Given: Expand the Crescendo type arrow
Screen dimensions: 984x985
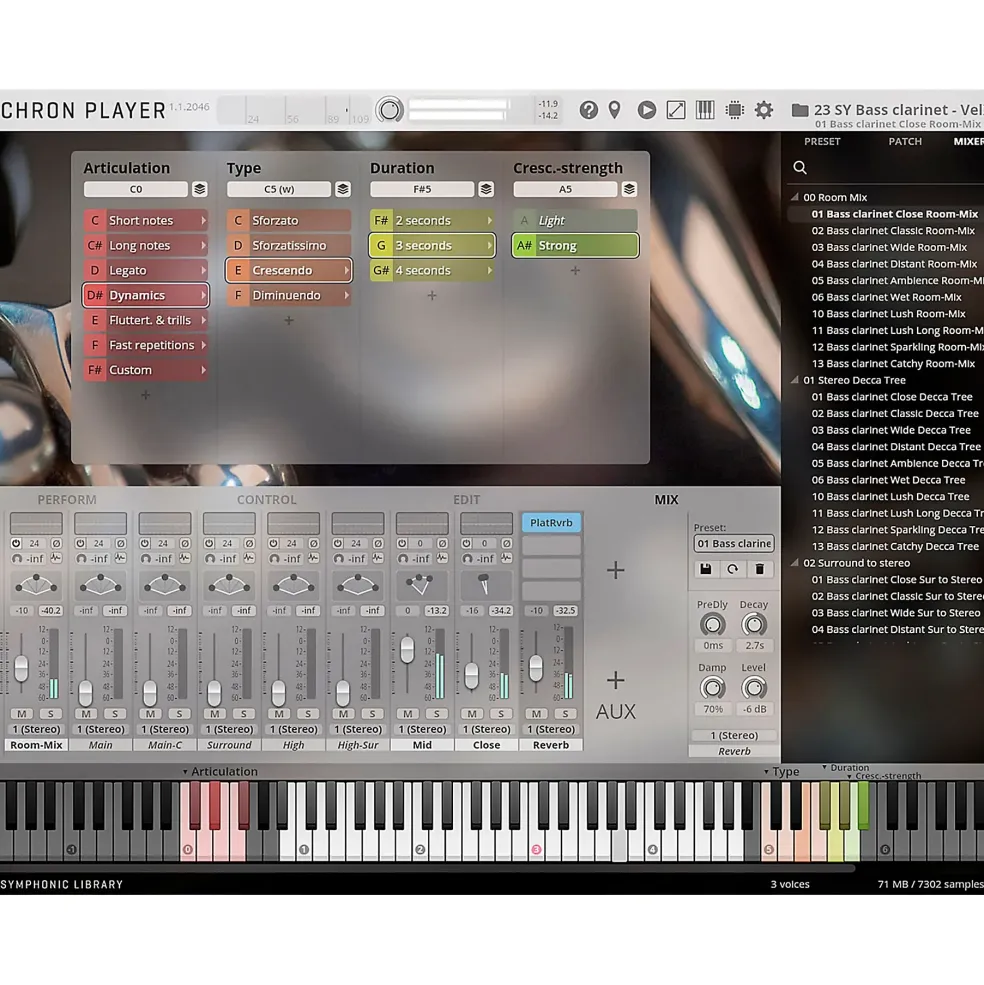Looking at the screenshot, I should point(346,270).
